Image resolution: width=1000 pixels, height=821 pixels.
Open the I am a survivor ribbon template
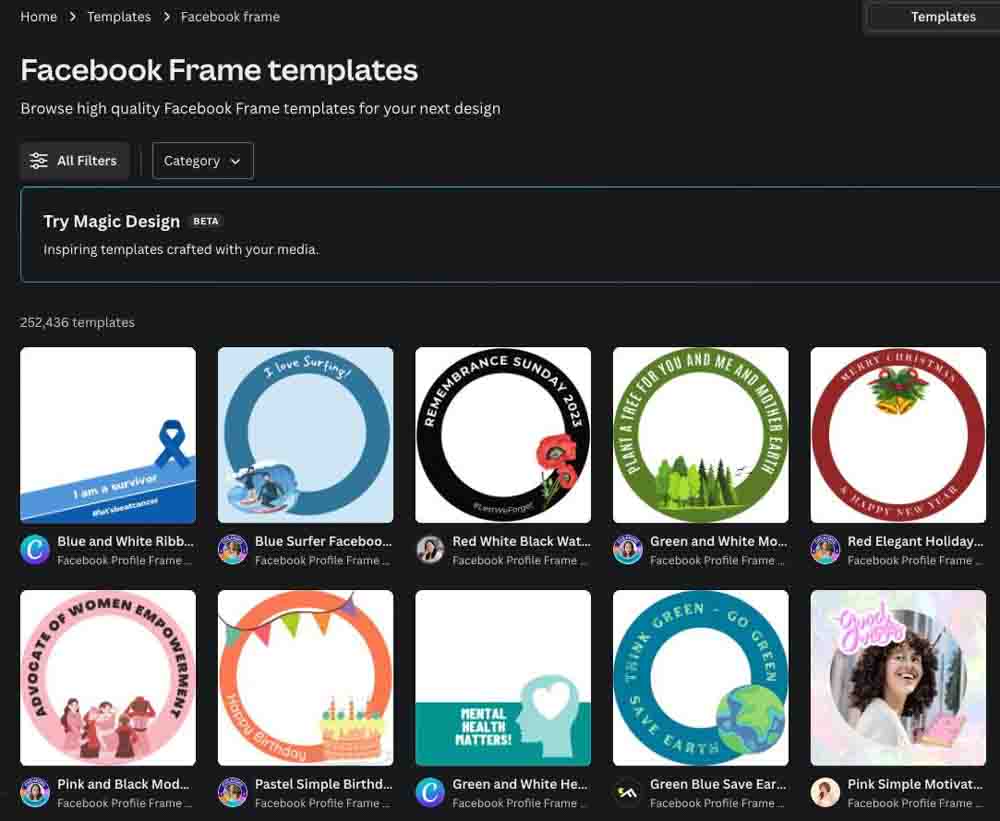point(108,435)
